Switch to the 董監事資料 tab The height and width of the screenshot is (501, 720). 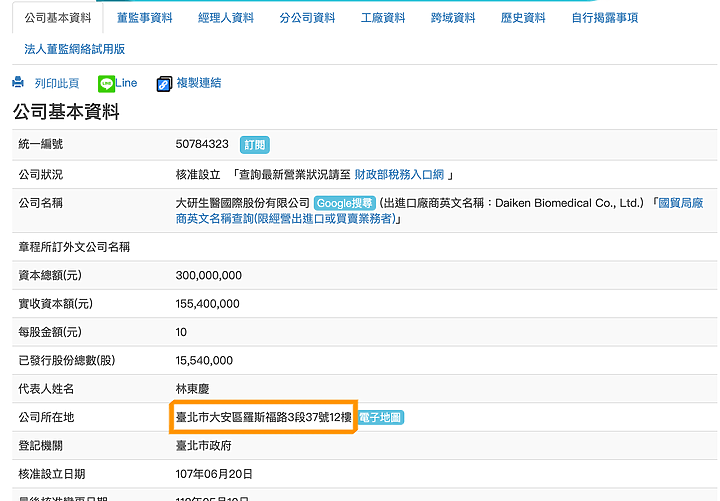pyautogui.click(x=145, y=18)
